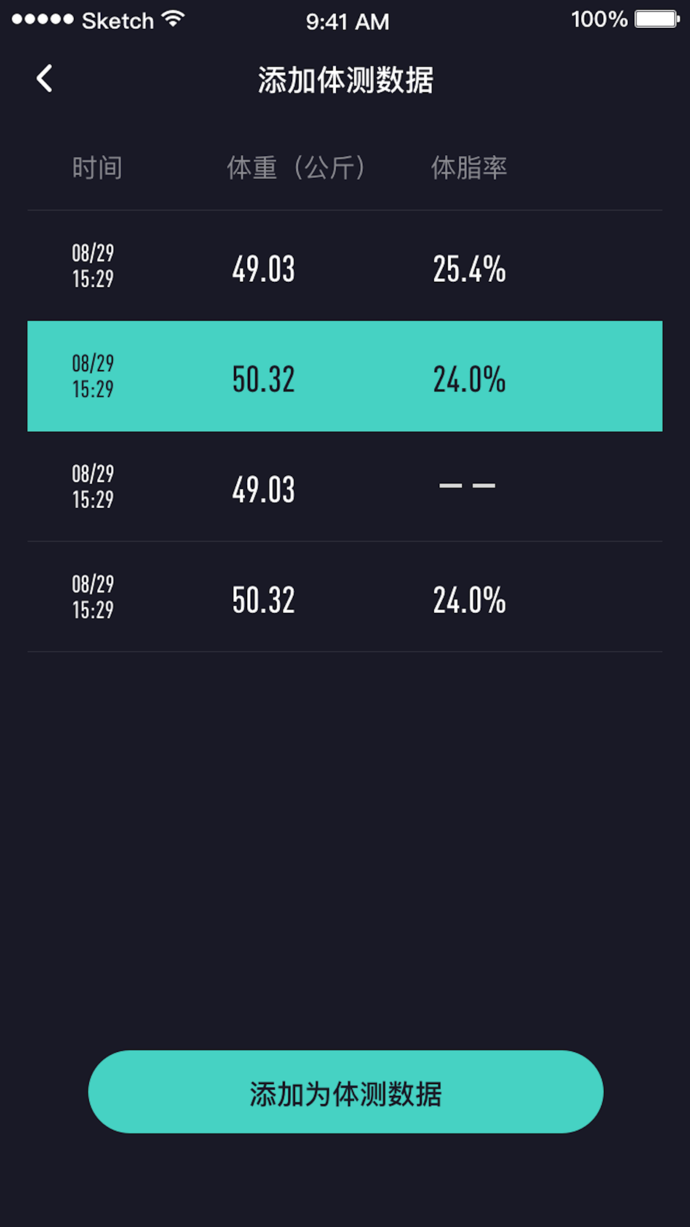Tap 24.0% in the last unhighlighted row
The width and height of the screenshot is (690, 1227).
pos(469,600)
